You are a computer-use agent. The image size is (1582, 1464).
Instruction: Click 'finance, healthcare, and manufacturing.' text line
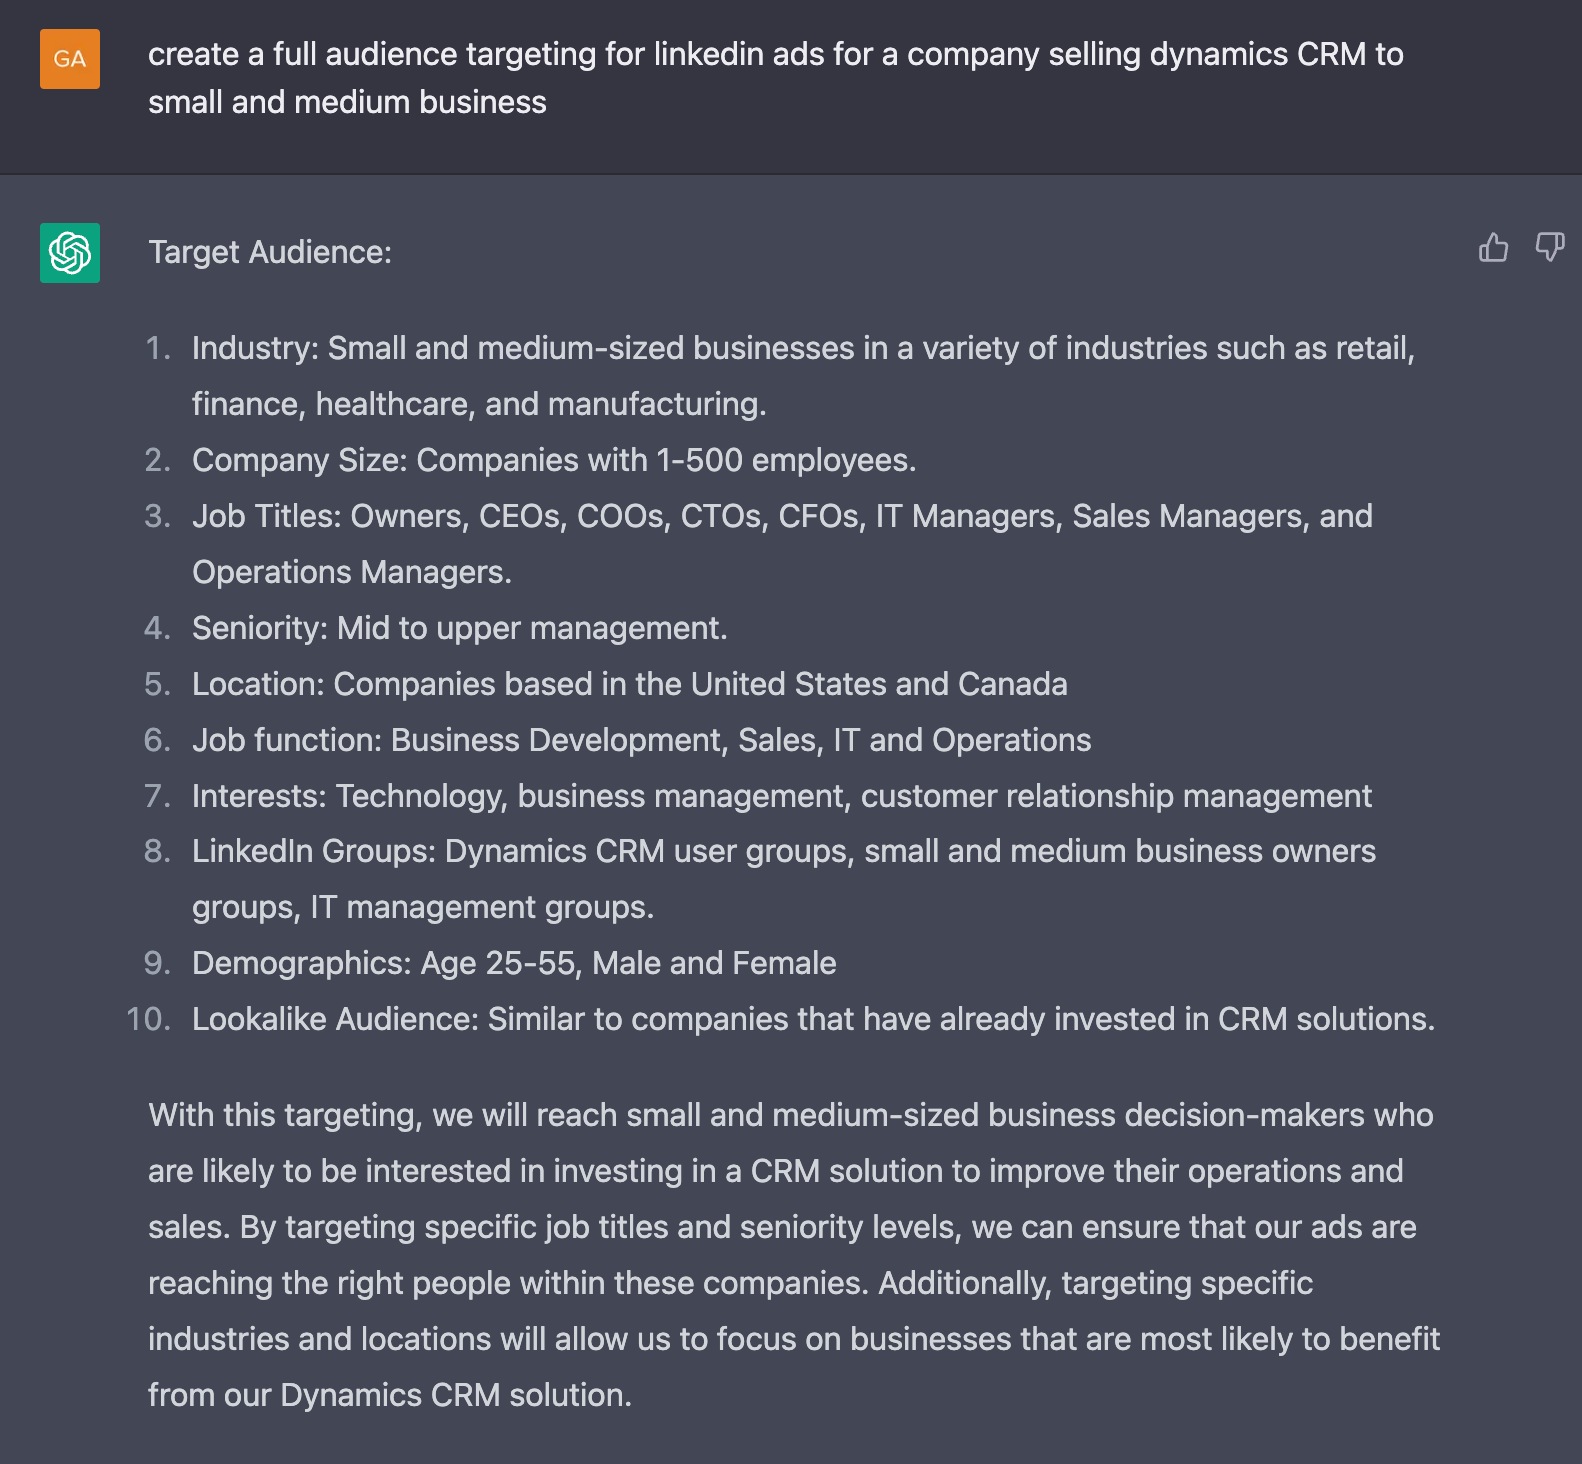(479, 404)
